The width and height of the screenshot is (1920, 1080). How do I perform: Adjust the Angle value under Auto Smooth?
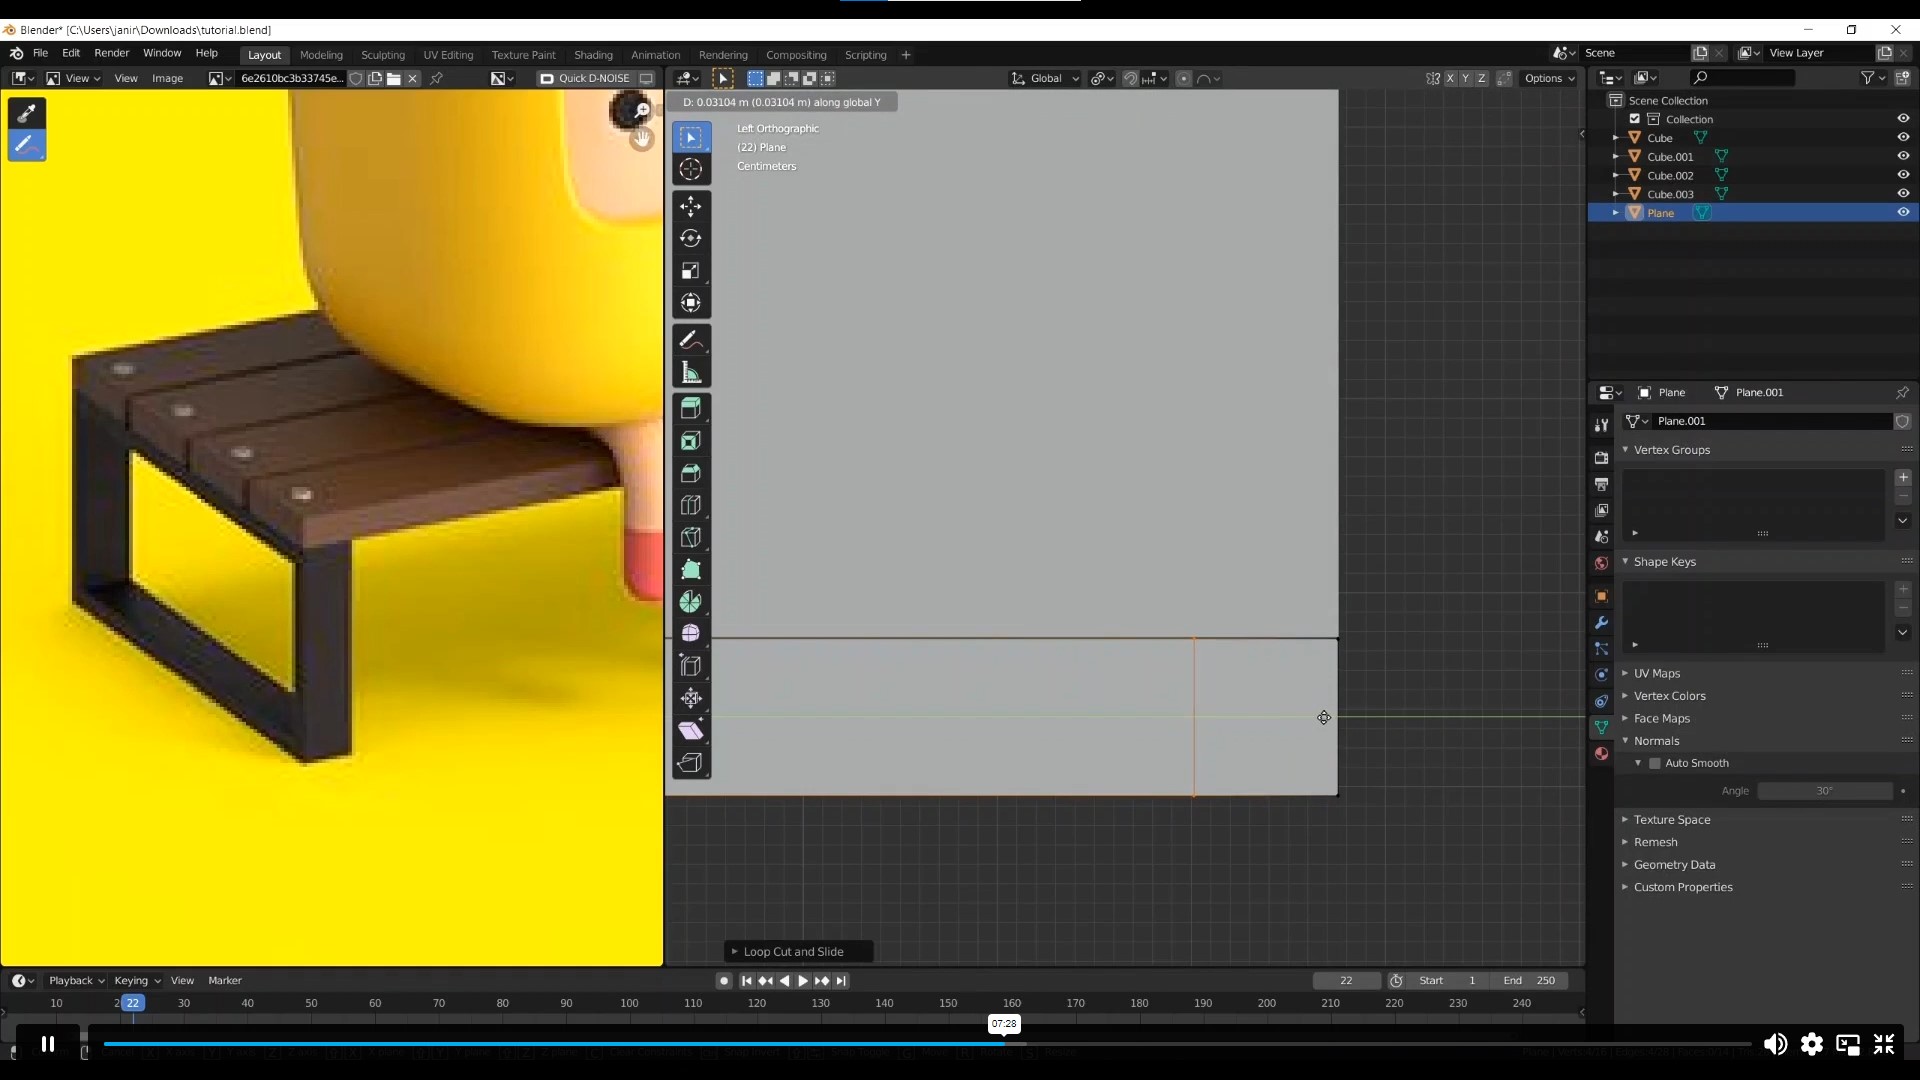click(1824, 790)
